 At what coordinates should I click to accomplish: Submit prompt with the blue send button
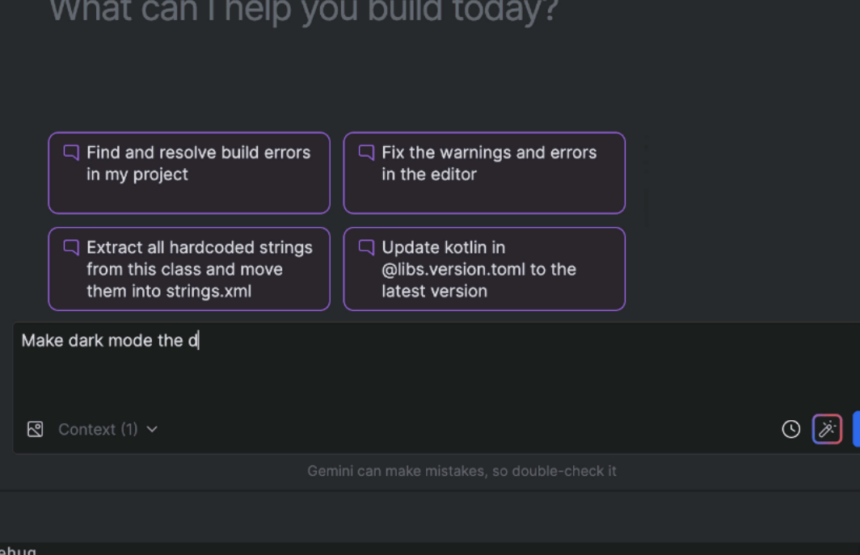click(856, 429)
